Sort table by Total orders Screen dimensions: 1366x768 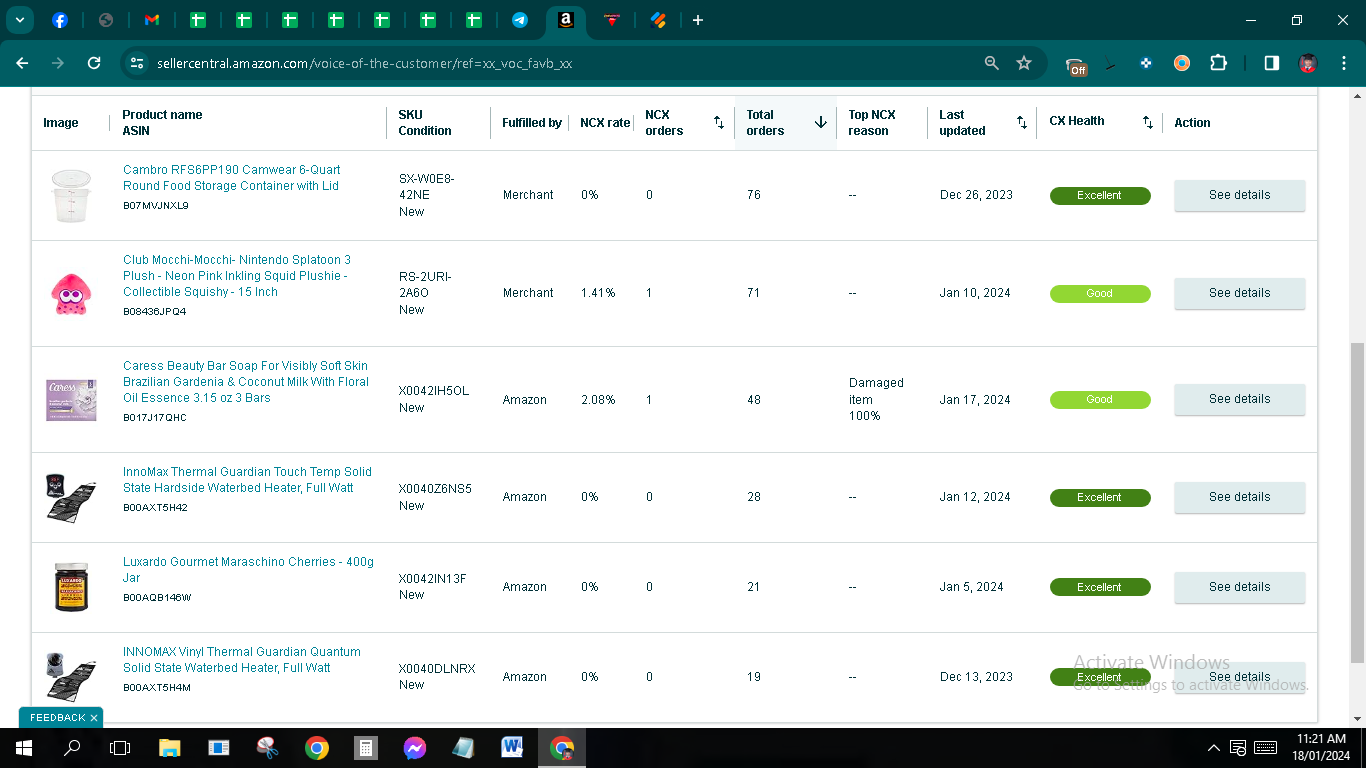820,123
